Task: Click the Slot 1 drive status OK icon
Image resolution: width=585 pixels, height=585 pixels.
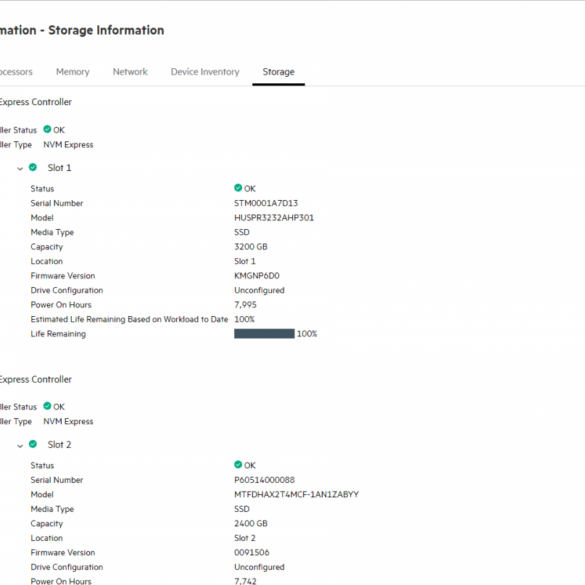Action: [238, 188]
